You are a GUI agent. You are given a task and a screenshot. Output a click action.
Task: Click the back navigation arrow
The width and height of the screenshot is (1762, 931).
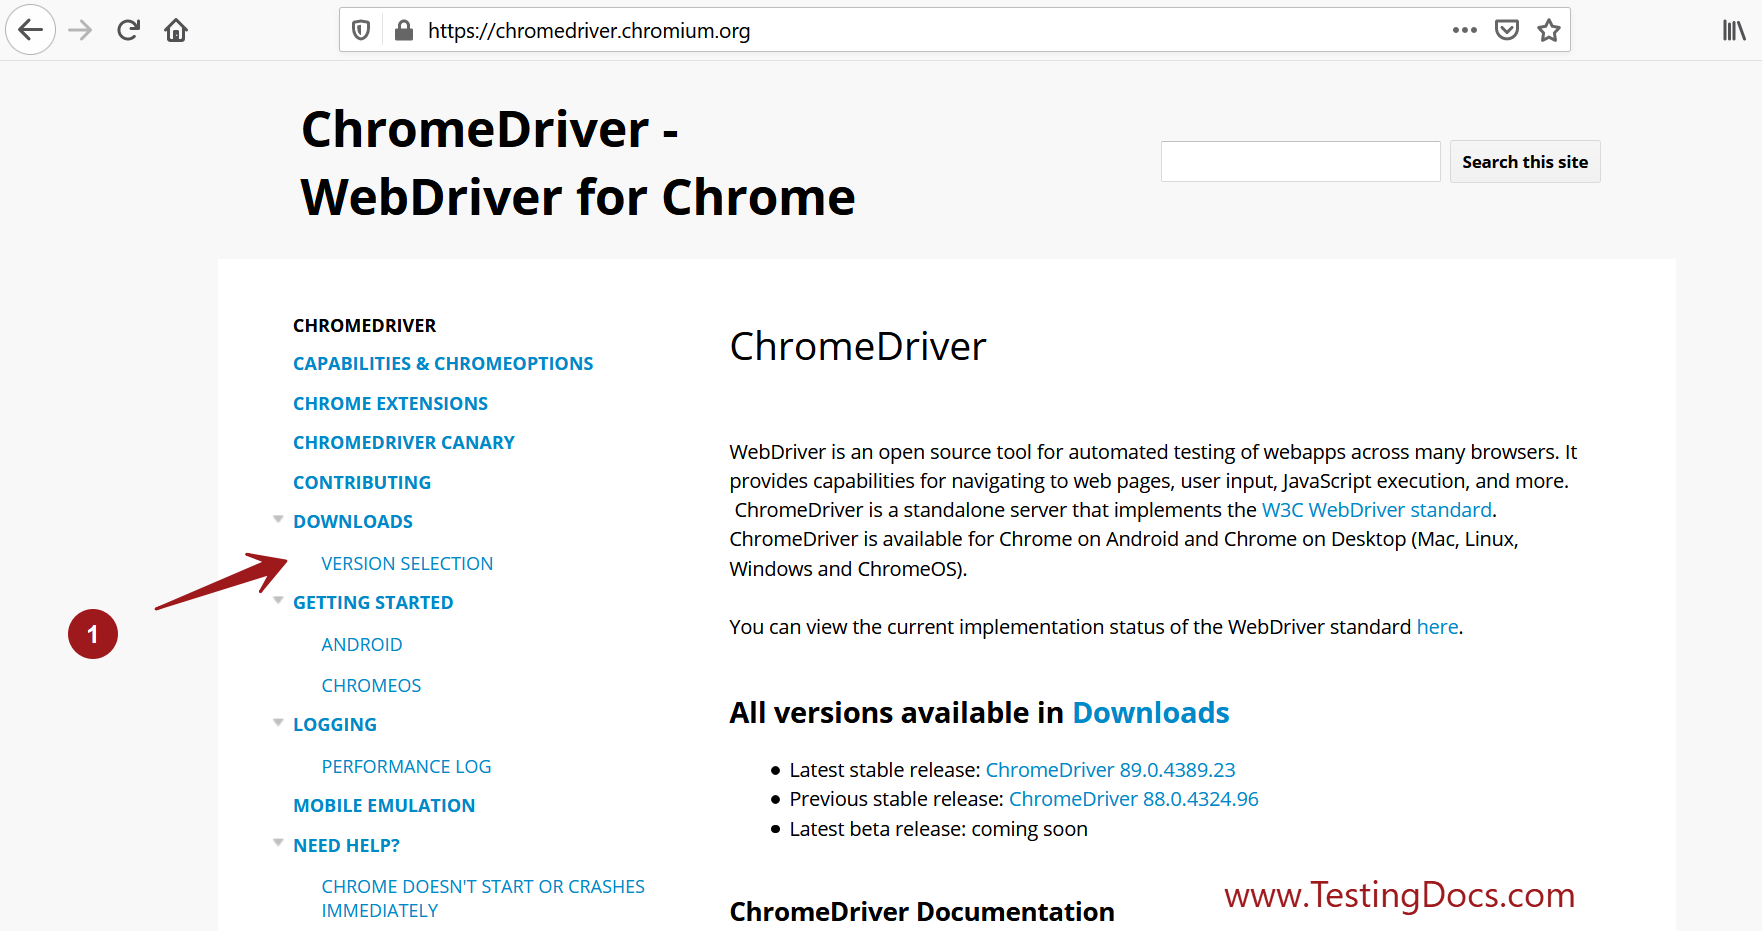point(30,30)
